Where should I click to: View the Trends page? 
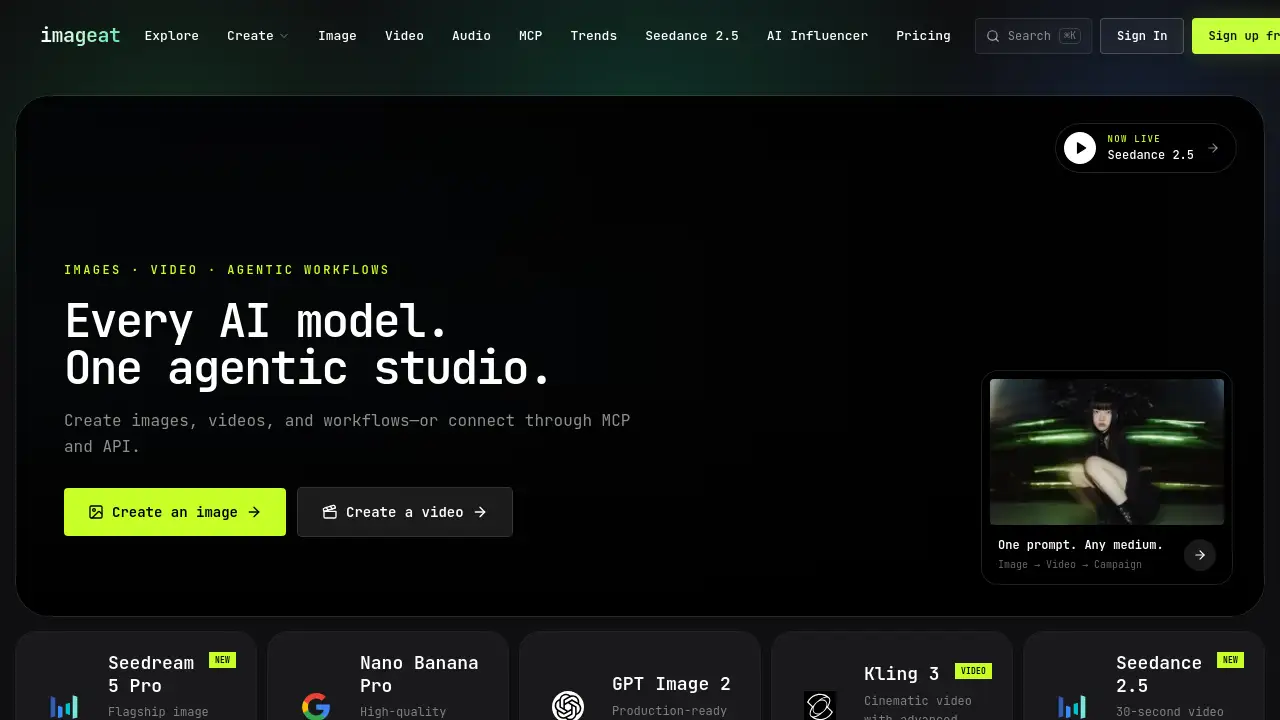pos(594,36)
